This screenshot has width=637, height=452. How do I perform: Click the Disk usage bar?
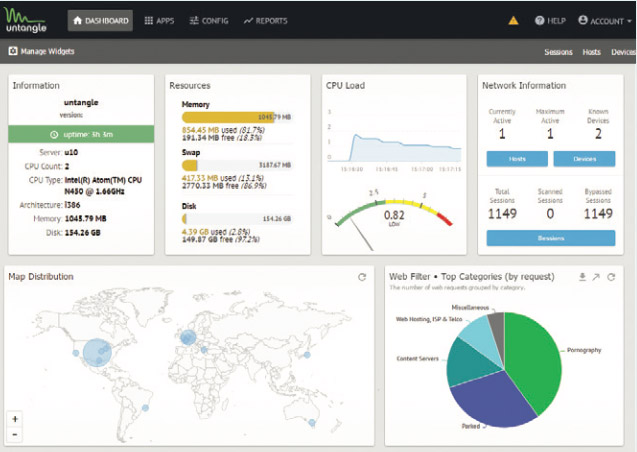coord(236,219)
